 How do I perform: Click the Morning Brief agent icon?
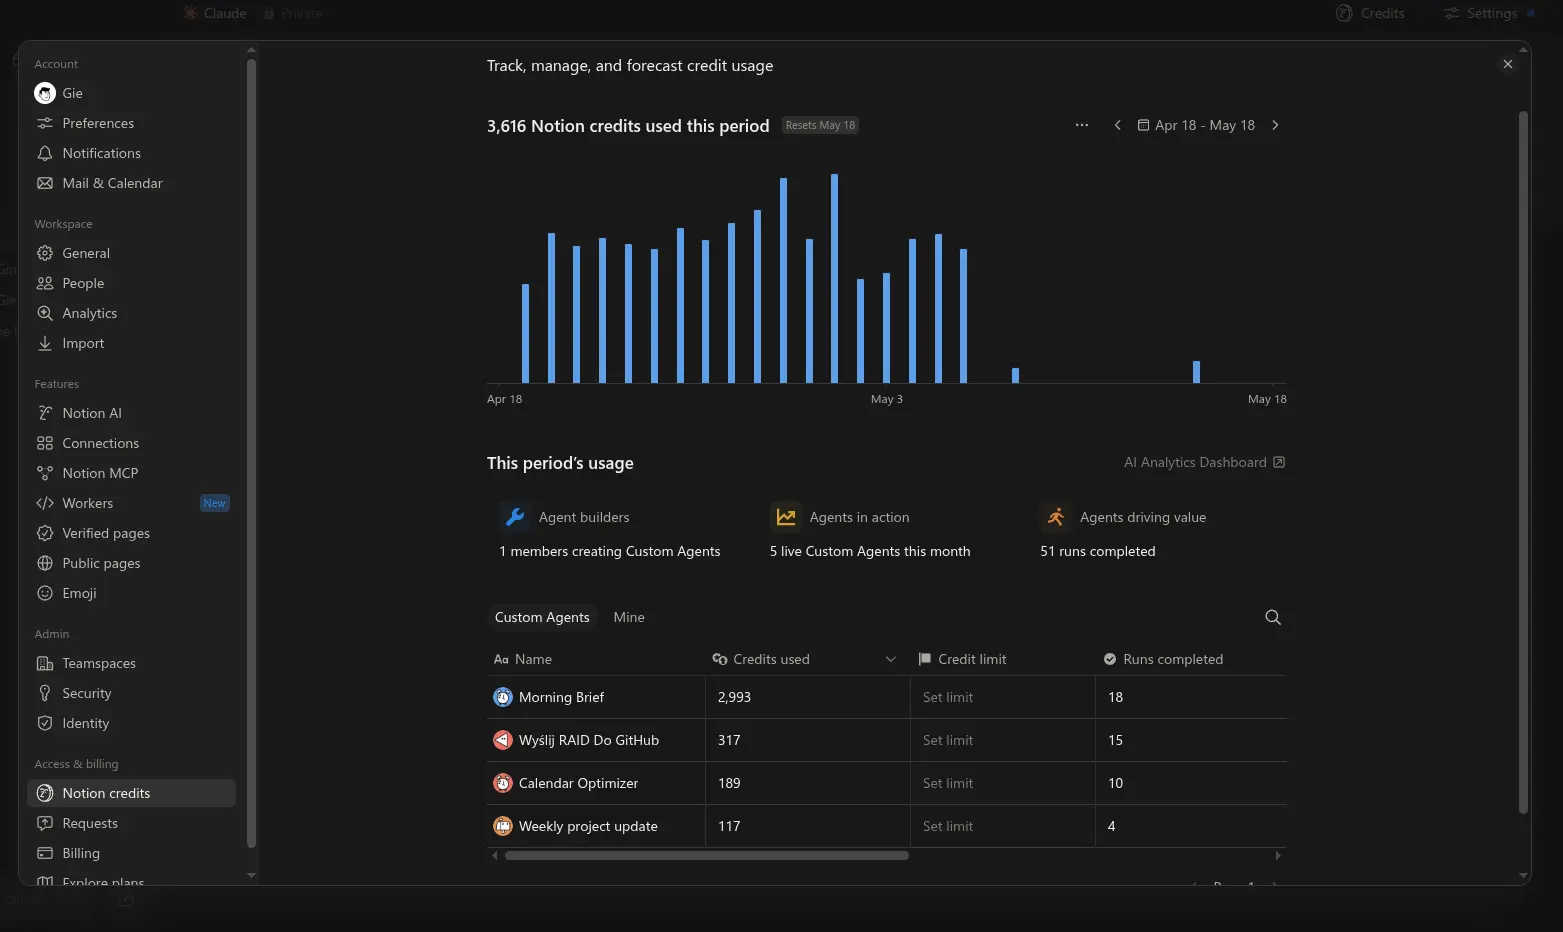(503, 697)
